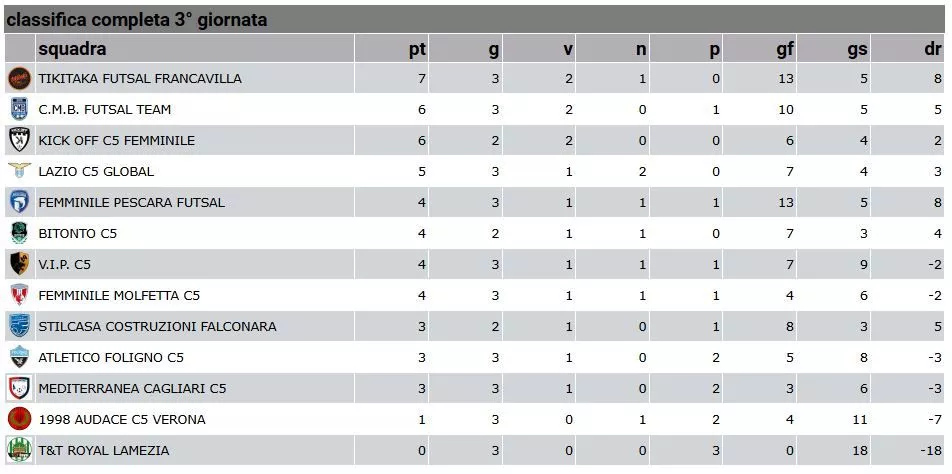The image size is (952, 474).
Task: Click the Kick Off C5 Femminile crest
Action: tap(19, 140)
